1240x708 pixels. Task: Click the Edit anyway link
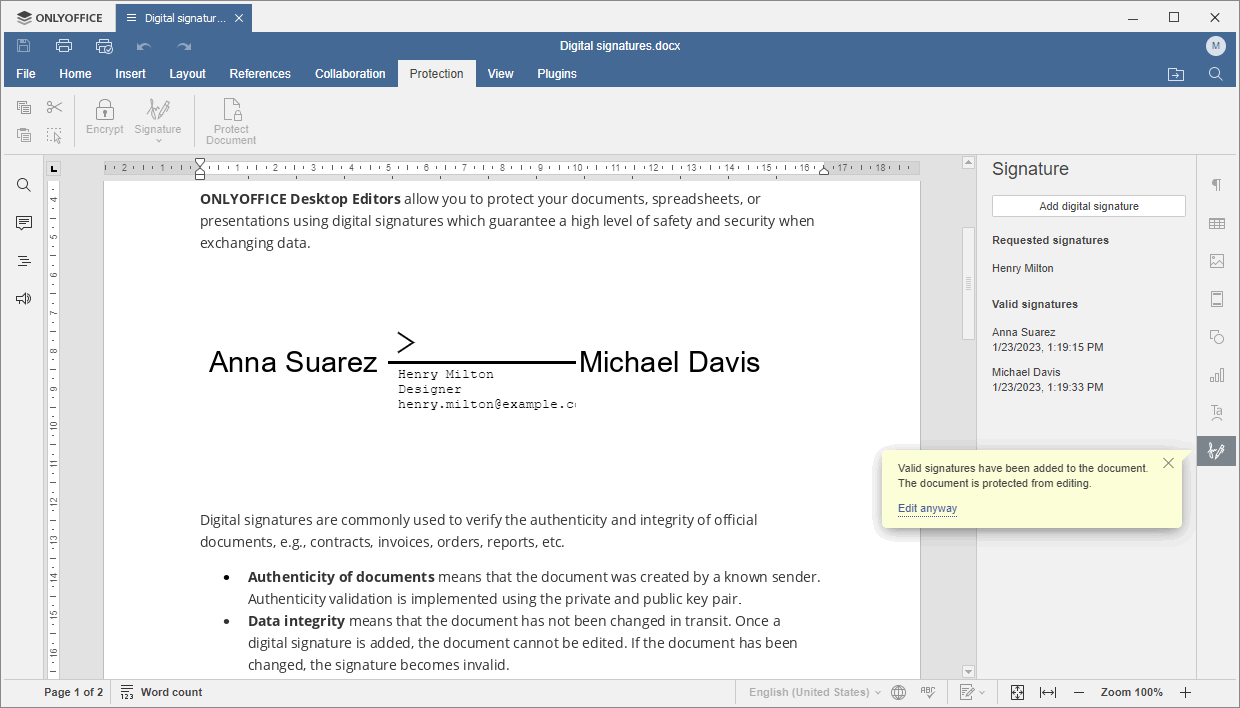tap(927, 508)
